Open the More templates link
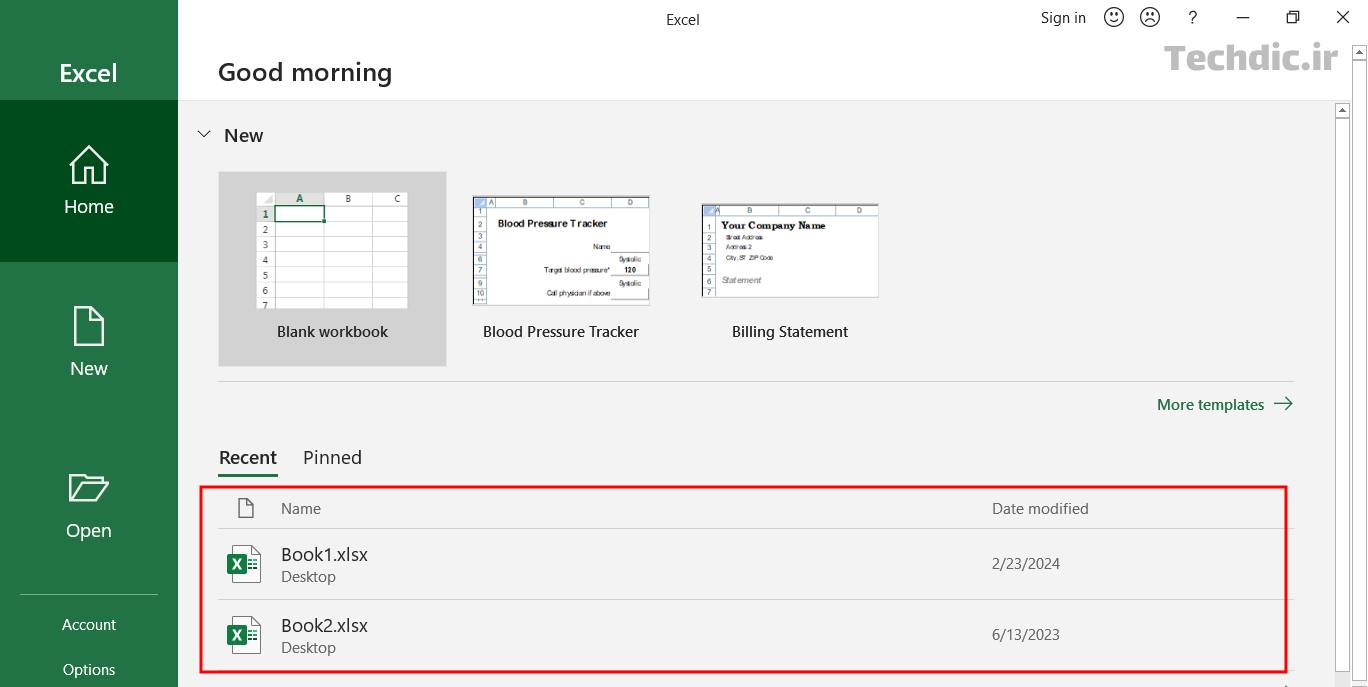Viewport: 1368px width, 687px height. click(1225, 404)
